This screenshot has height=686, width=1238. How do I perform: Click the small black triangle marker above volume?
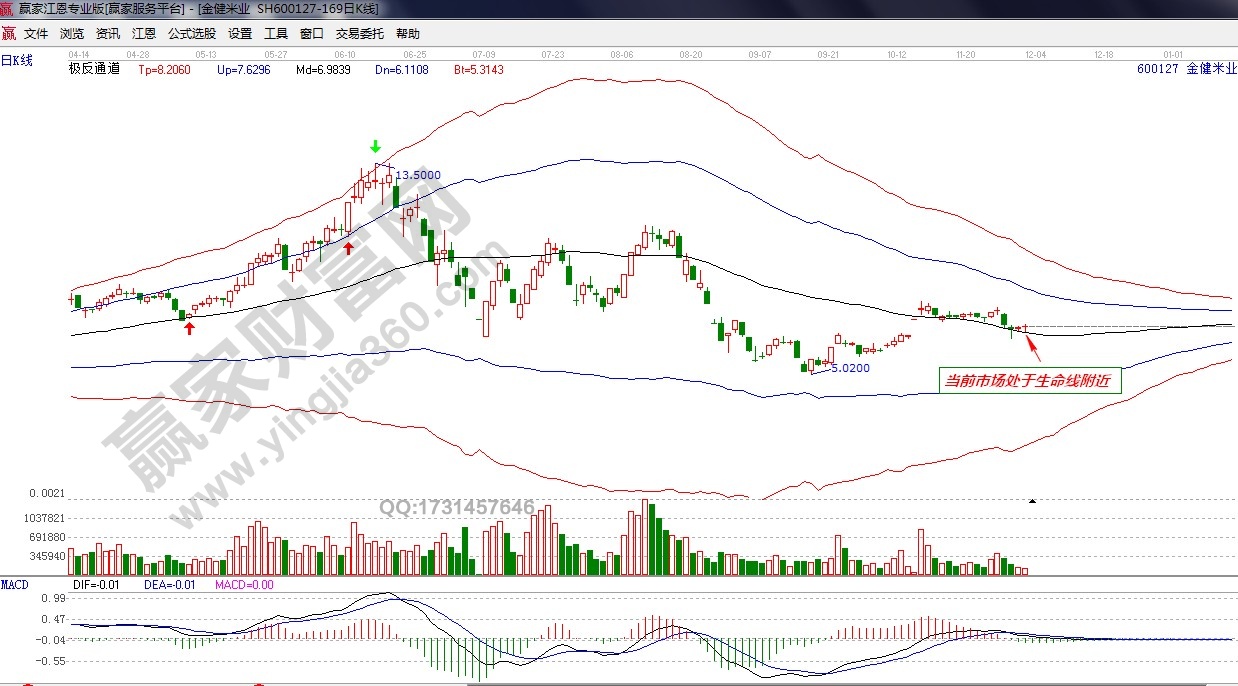[1032, 500]
